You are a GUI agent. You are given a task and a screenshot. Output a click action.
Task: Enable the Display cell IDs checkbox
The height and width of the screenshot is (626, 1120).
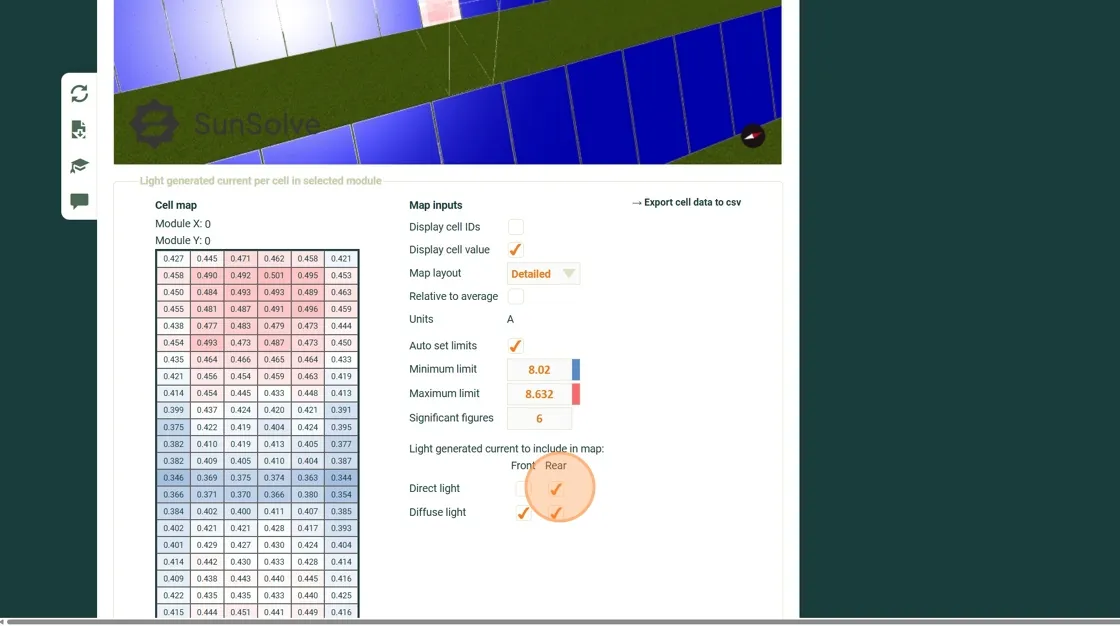516,227
